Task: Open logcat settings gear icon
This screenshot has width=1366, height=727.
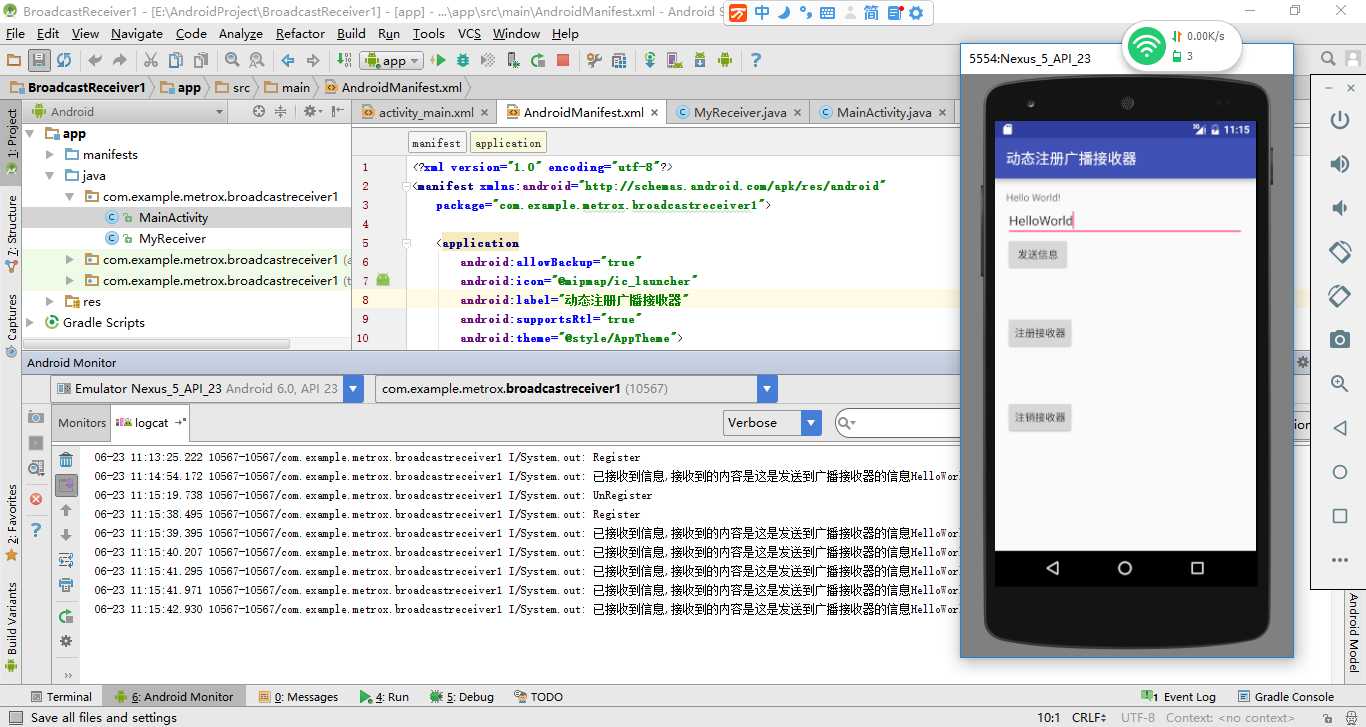Action: [66, 641]
